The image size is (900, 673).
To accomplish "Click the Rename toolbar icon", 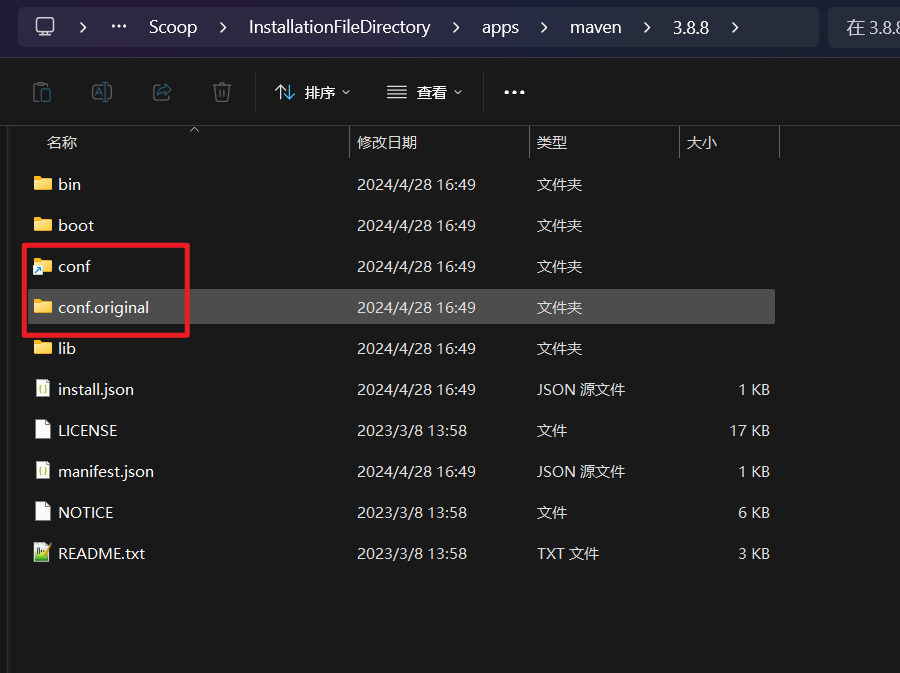I will point(102,92).
